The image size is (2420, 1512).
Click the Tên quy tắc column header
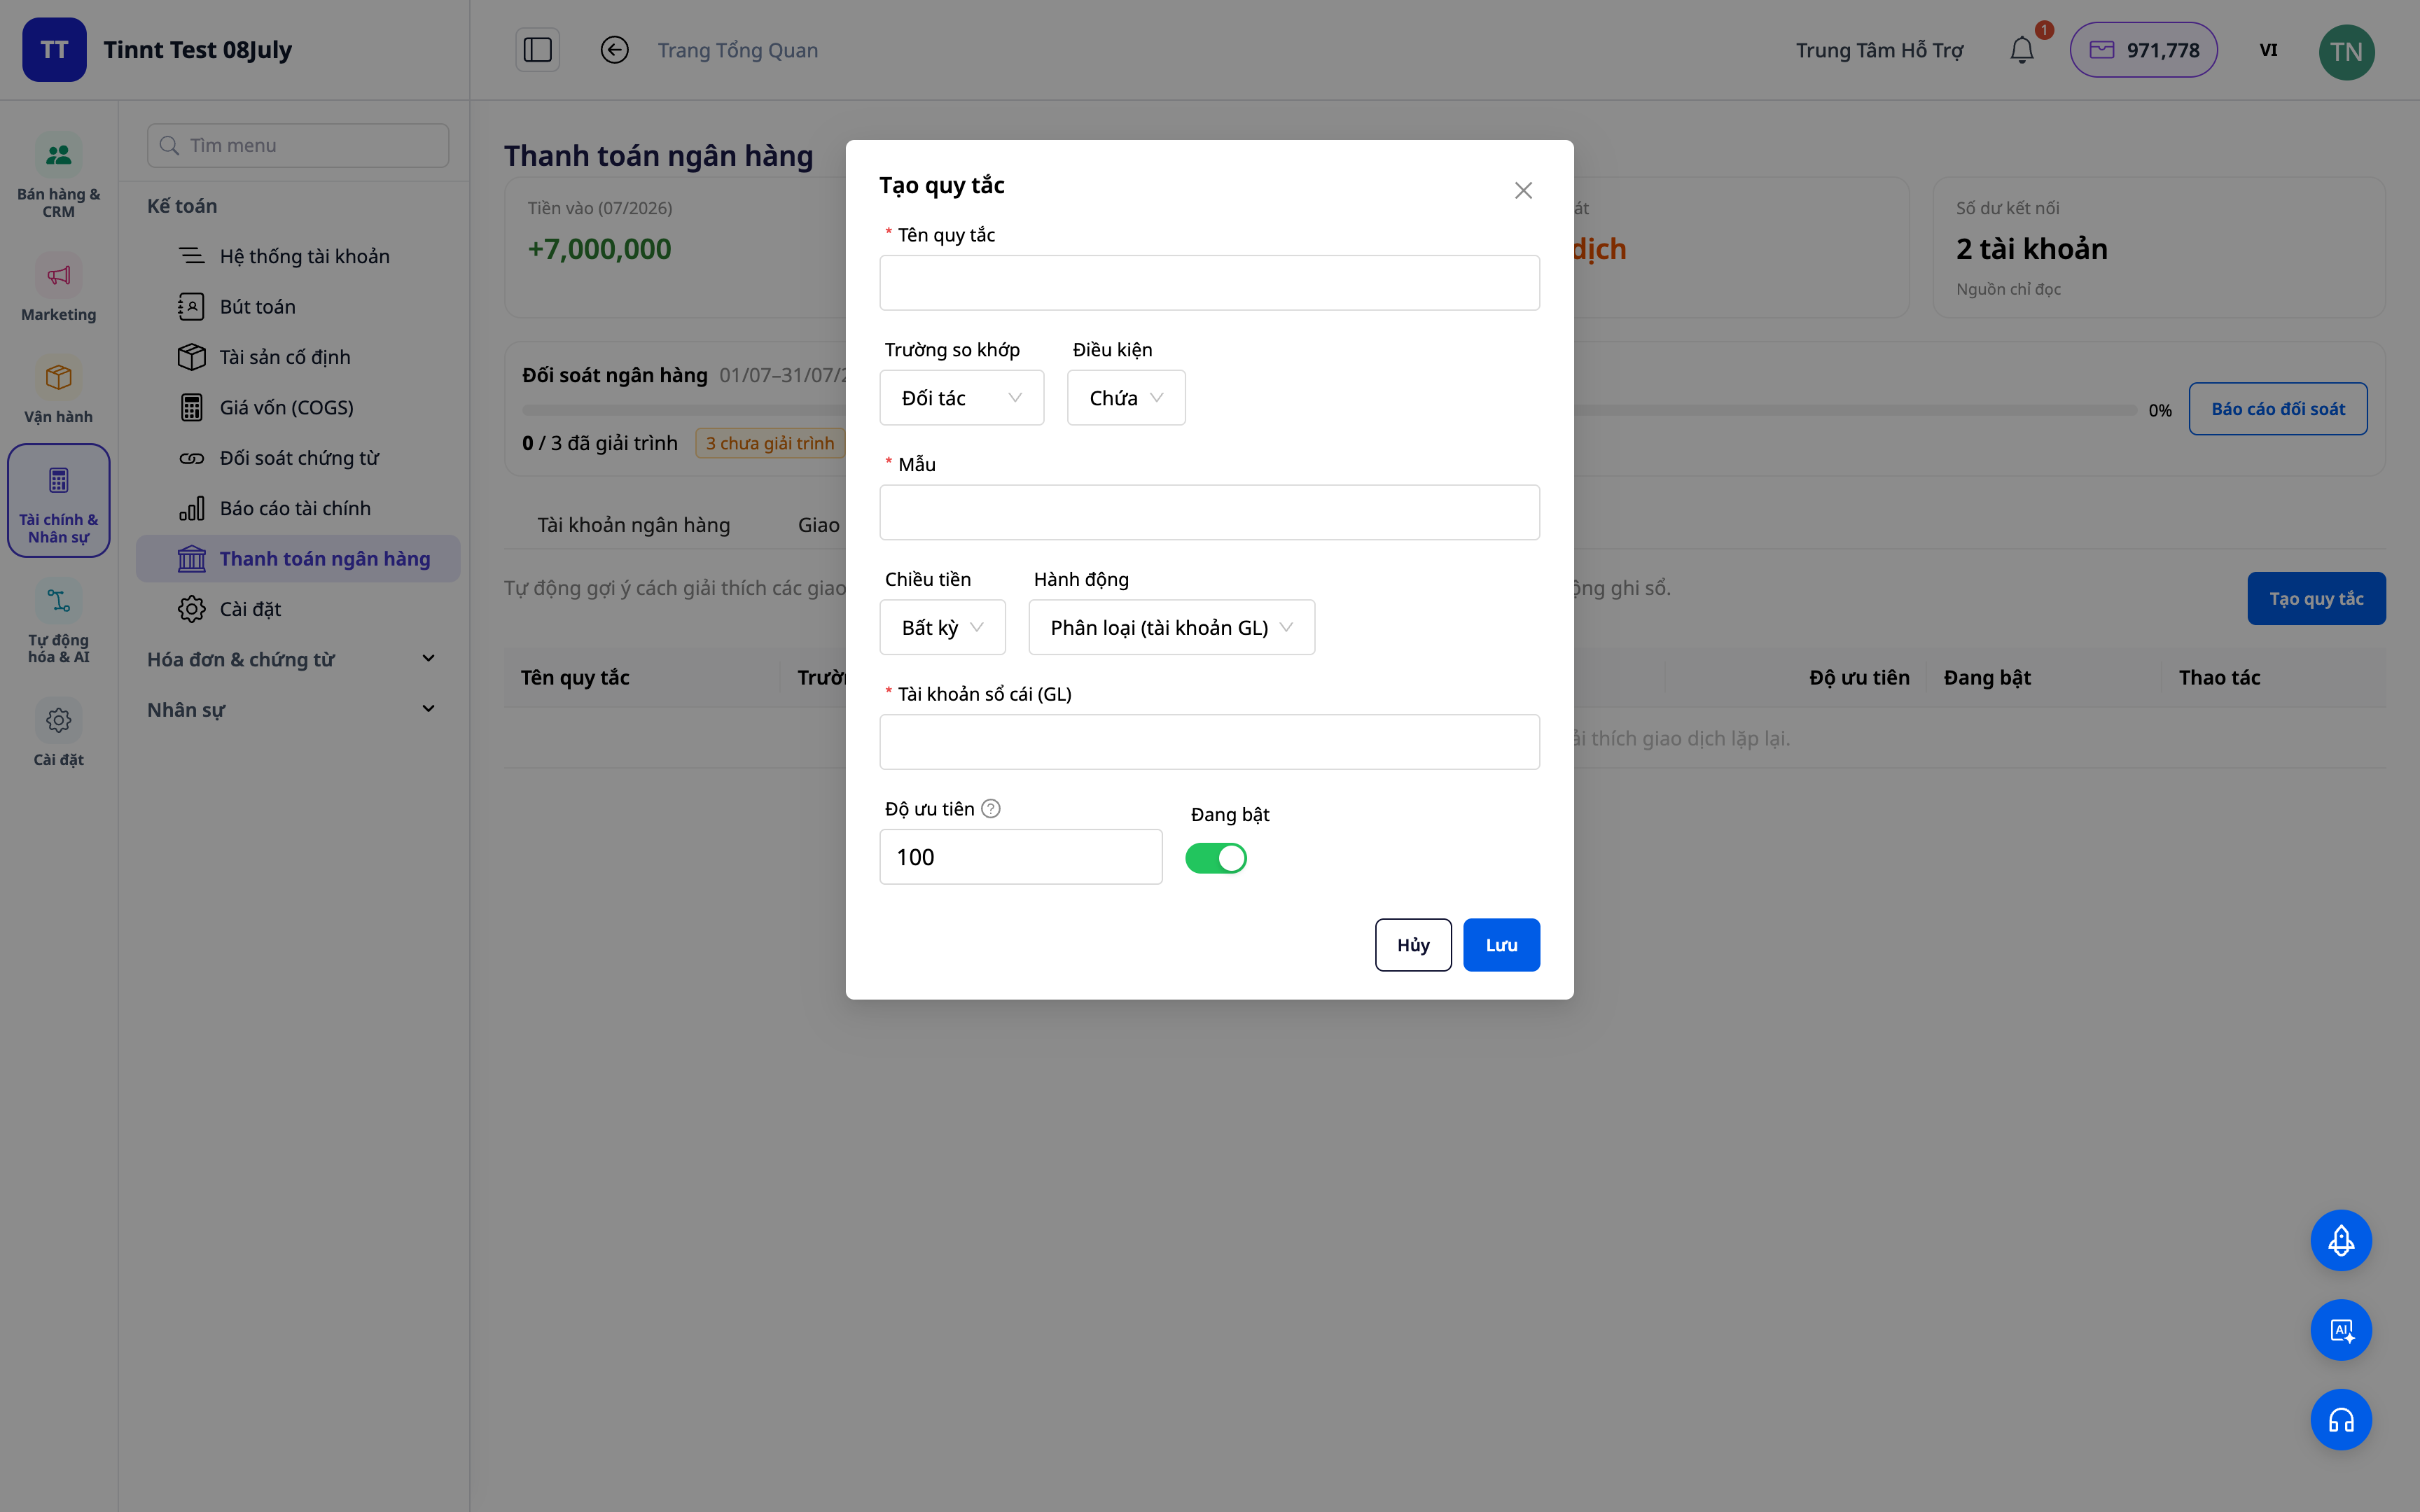pos(574,678)
